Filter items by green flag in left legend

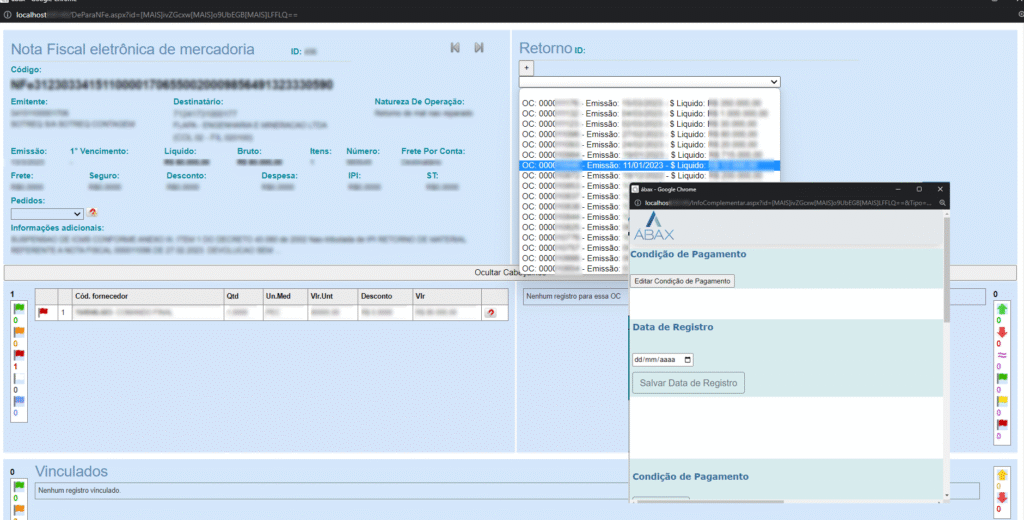tap(18, 307)
